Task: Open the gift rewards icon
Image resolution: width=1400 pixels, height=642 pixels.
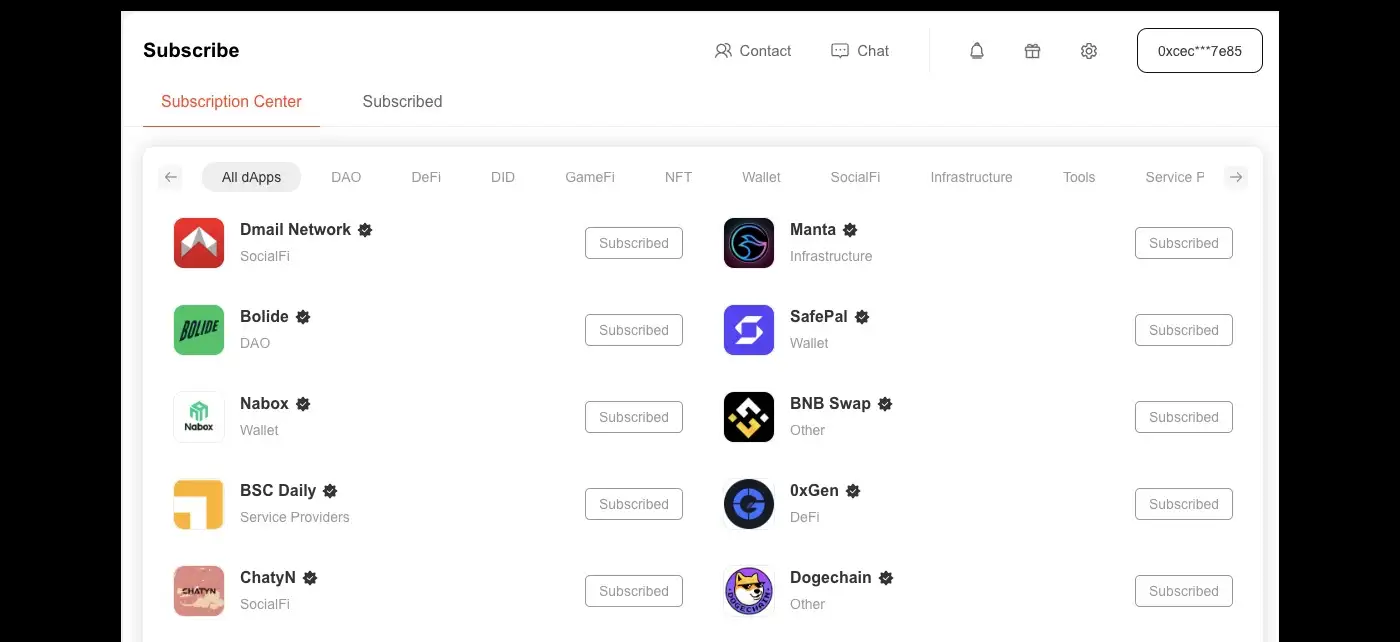Action: 1033,51
